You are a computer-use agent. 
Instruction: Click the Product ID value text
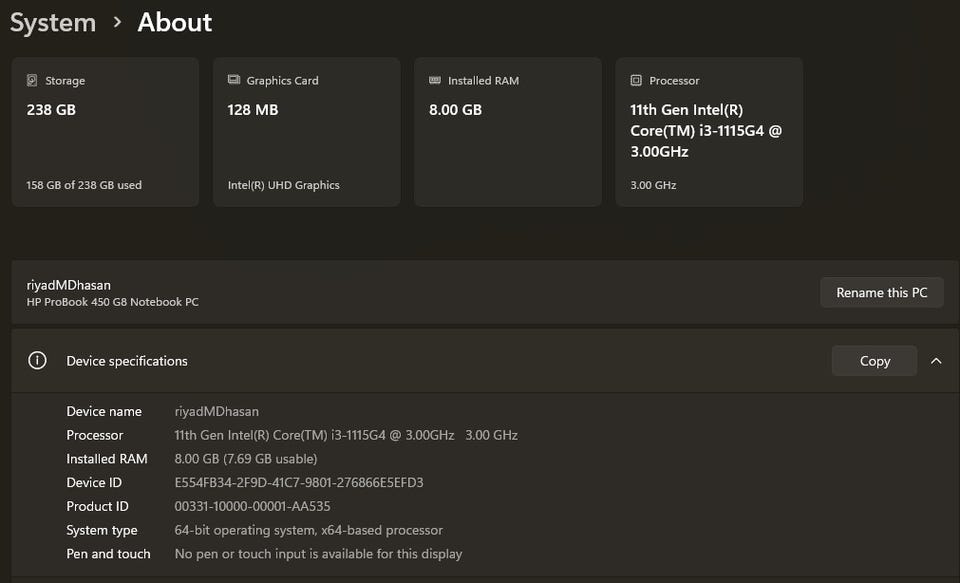click(252, 507)
